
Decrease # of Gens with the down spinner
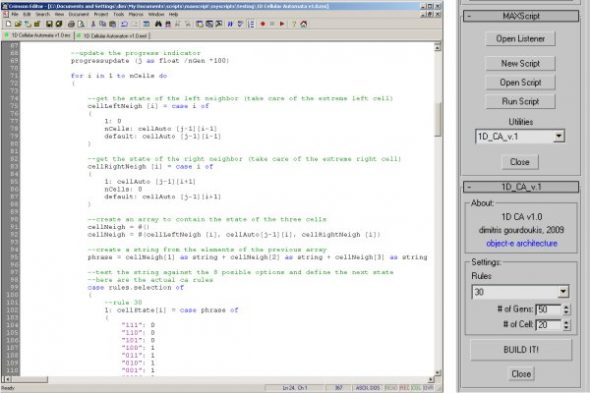point(566,312)
